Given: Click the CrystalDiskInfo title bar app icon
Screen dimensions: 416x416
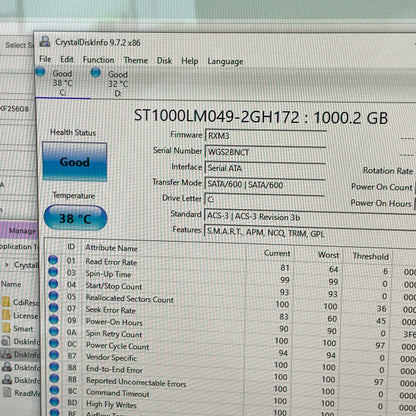Looking at the screenshot, I should [x=45, y=41].
